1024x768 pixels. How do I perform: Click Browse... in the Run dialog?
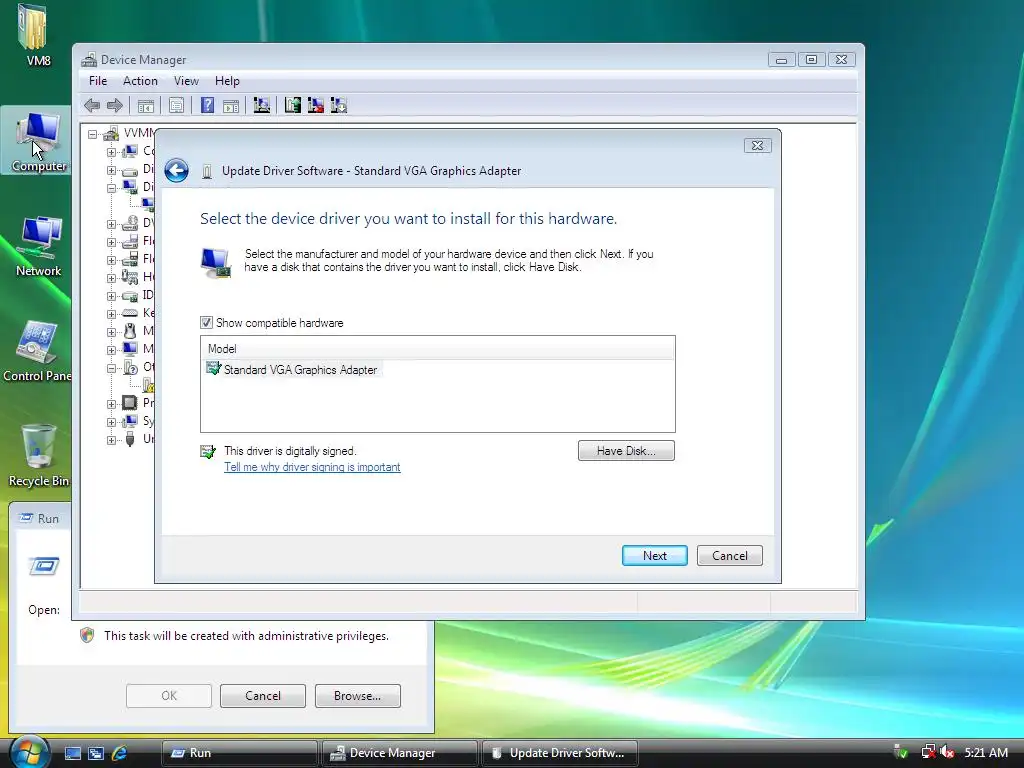pos(357,696)
